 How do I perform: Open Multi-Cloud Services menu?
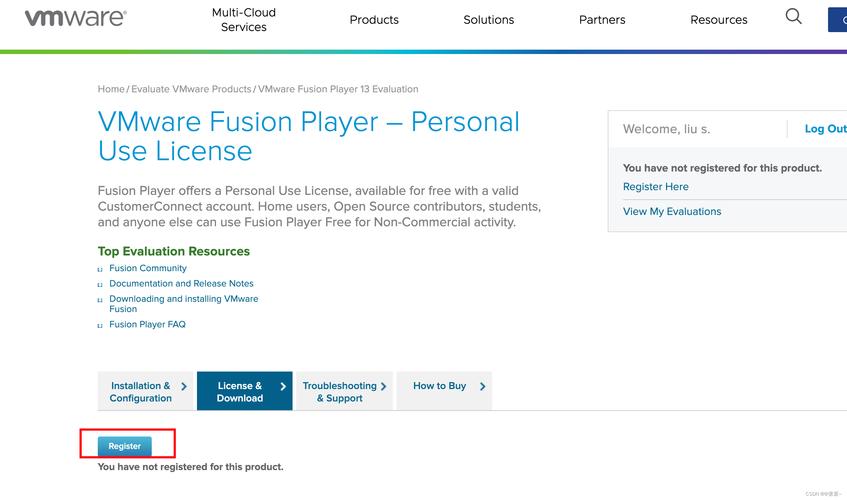pyautogui.click(x=244, y=19)
